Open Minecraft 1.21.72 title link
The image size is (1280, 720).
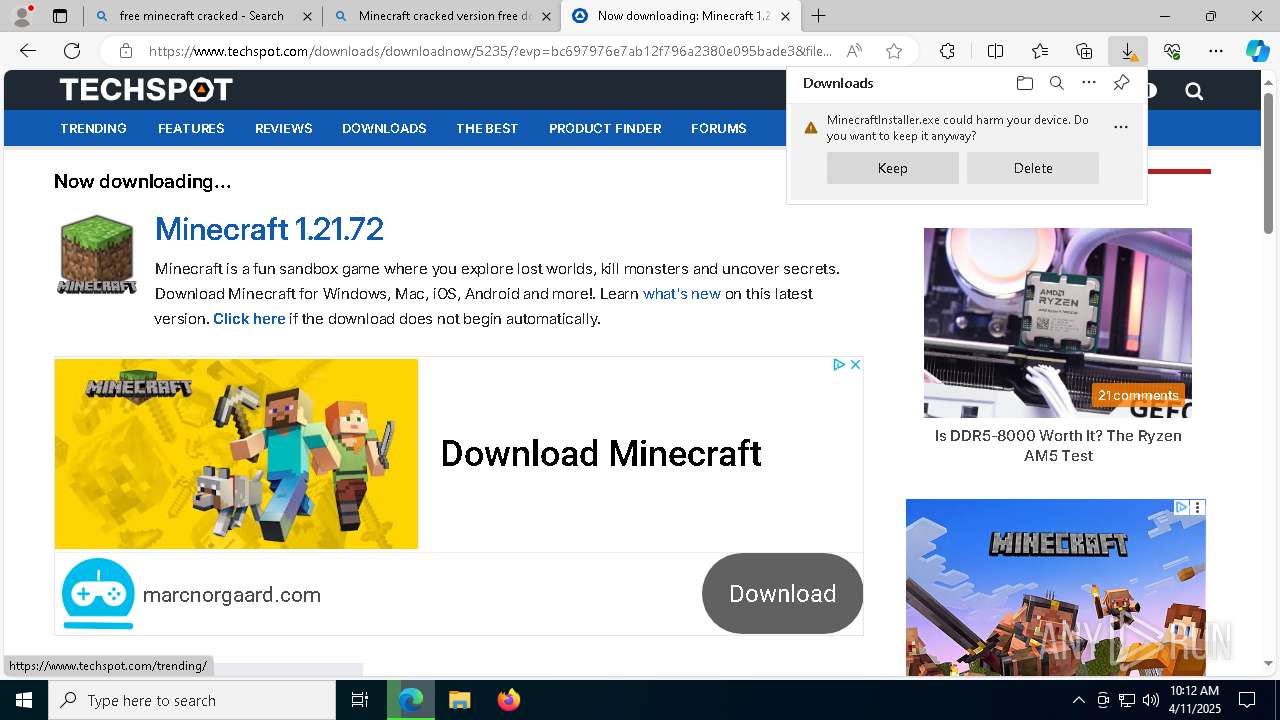tap(269, 229)
